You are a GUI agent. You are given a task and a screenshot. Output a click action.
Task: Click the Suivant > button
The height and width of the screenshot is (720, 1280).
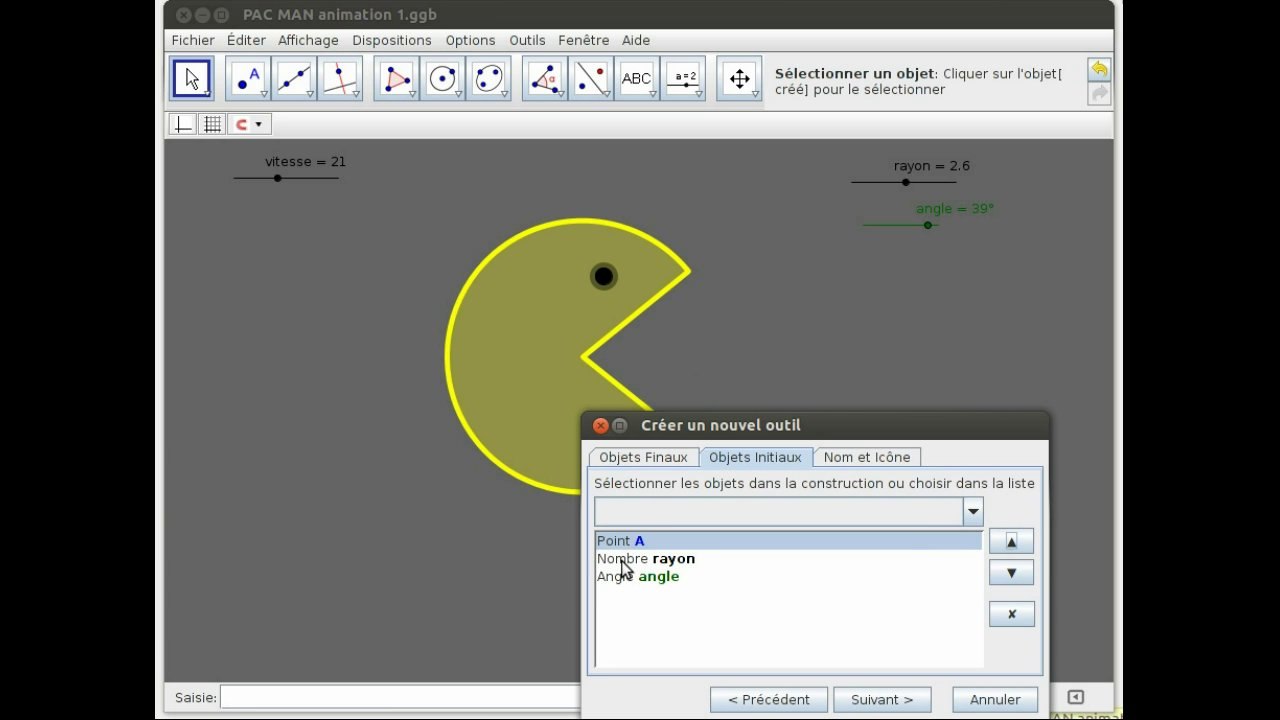(882, 699)
